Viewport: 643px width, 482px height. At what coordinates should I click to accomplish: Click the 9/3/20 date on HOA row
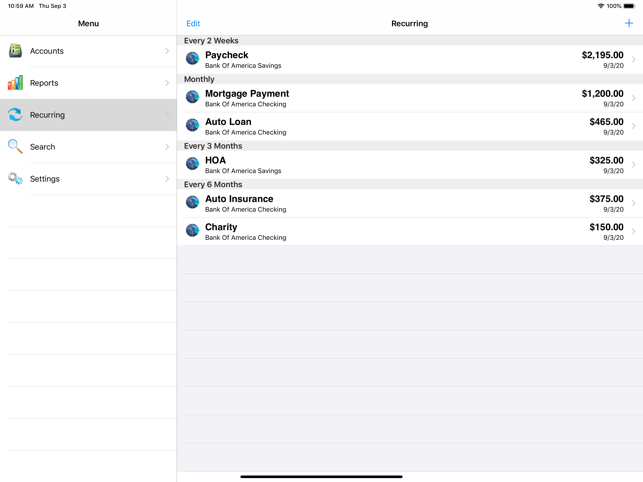point(613,171)
